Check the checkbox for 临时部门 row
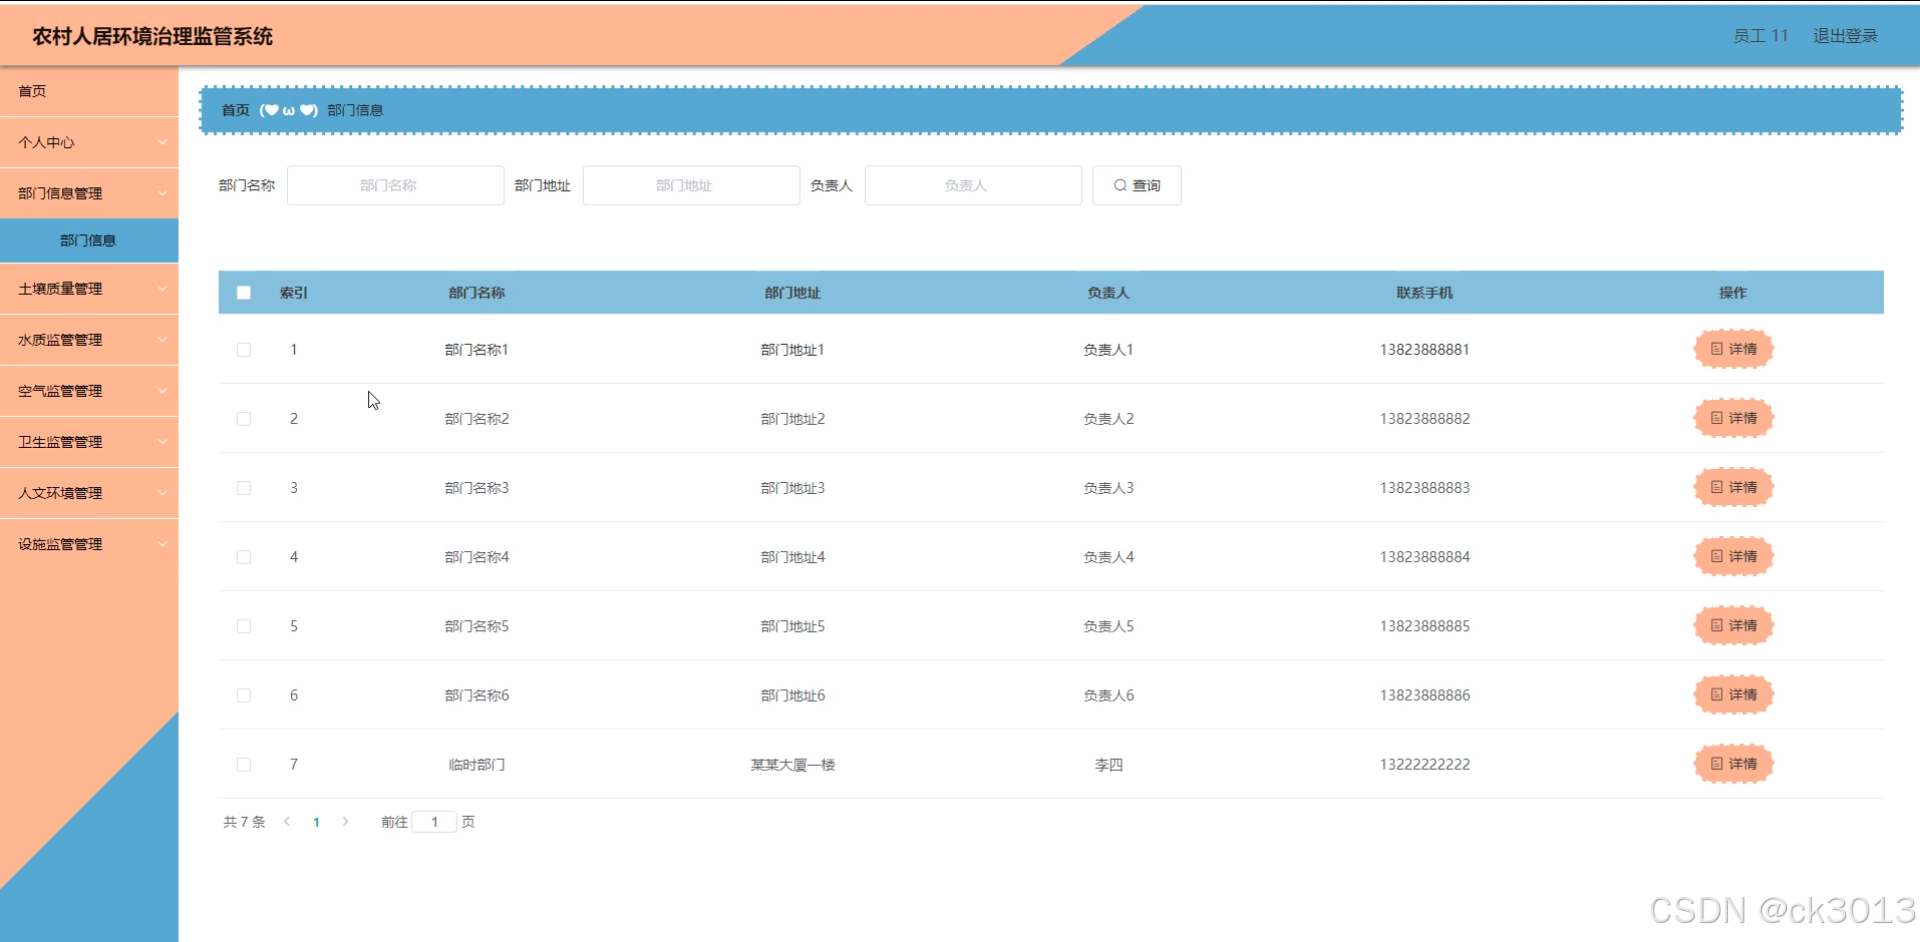Image resolution: width=1920 pixels, height=942 pixels. pyautogui.click(x=243, y=764)
